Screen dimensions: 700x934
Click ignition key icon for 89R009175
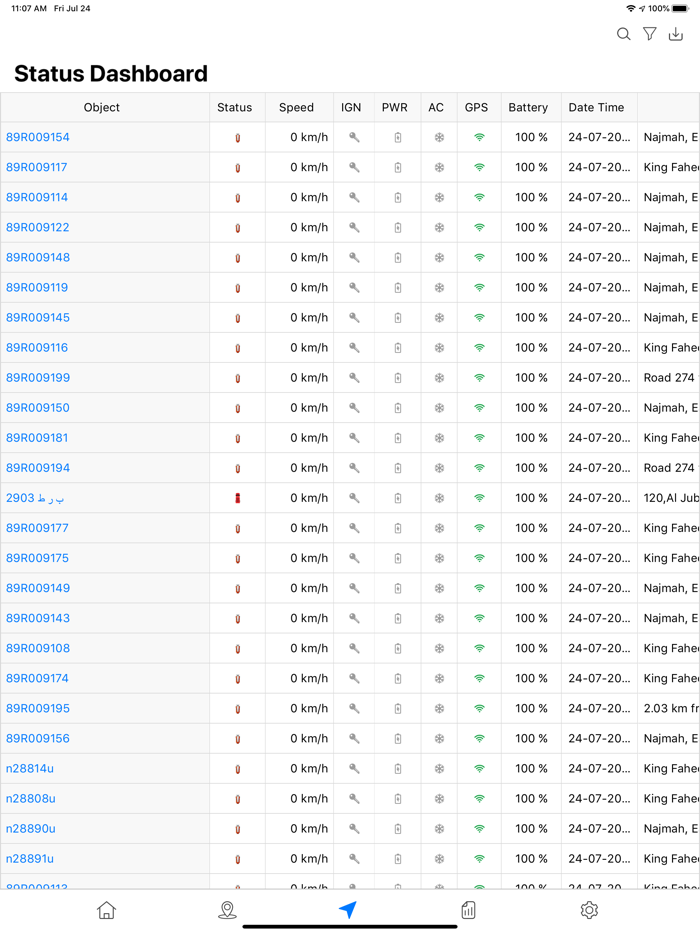click(354, 558)
